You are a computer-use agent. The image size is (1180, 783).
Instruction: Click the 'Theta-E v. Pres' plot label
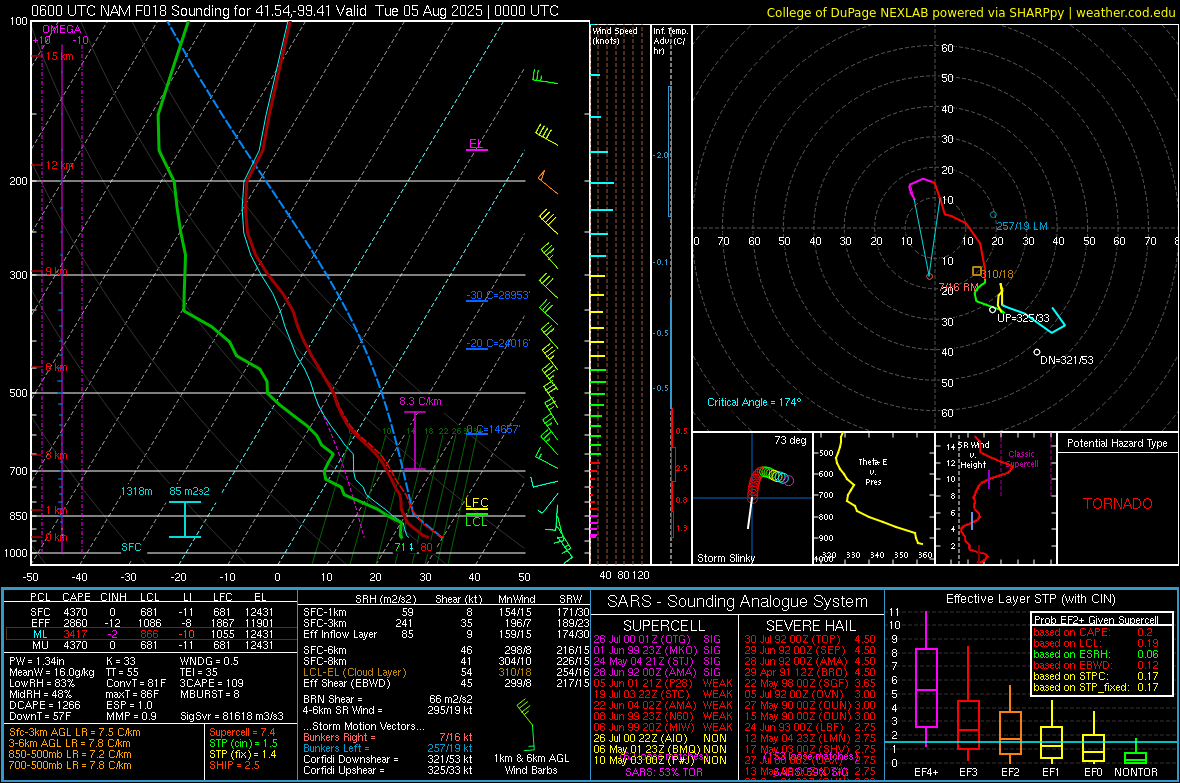coord(872,471)
